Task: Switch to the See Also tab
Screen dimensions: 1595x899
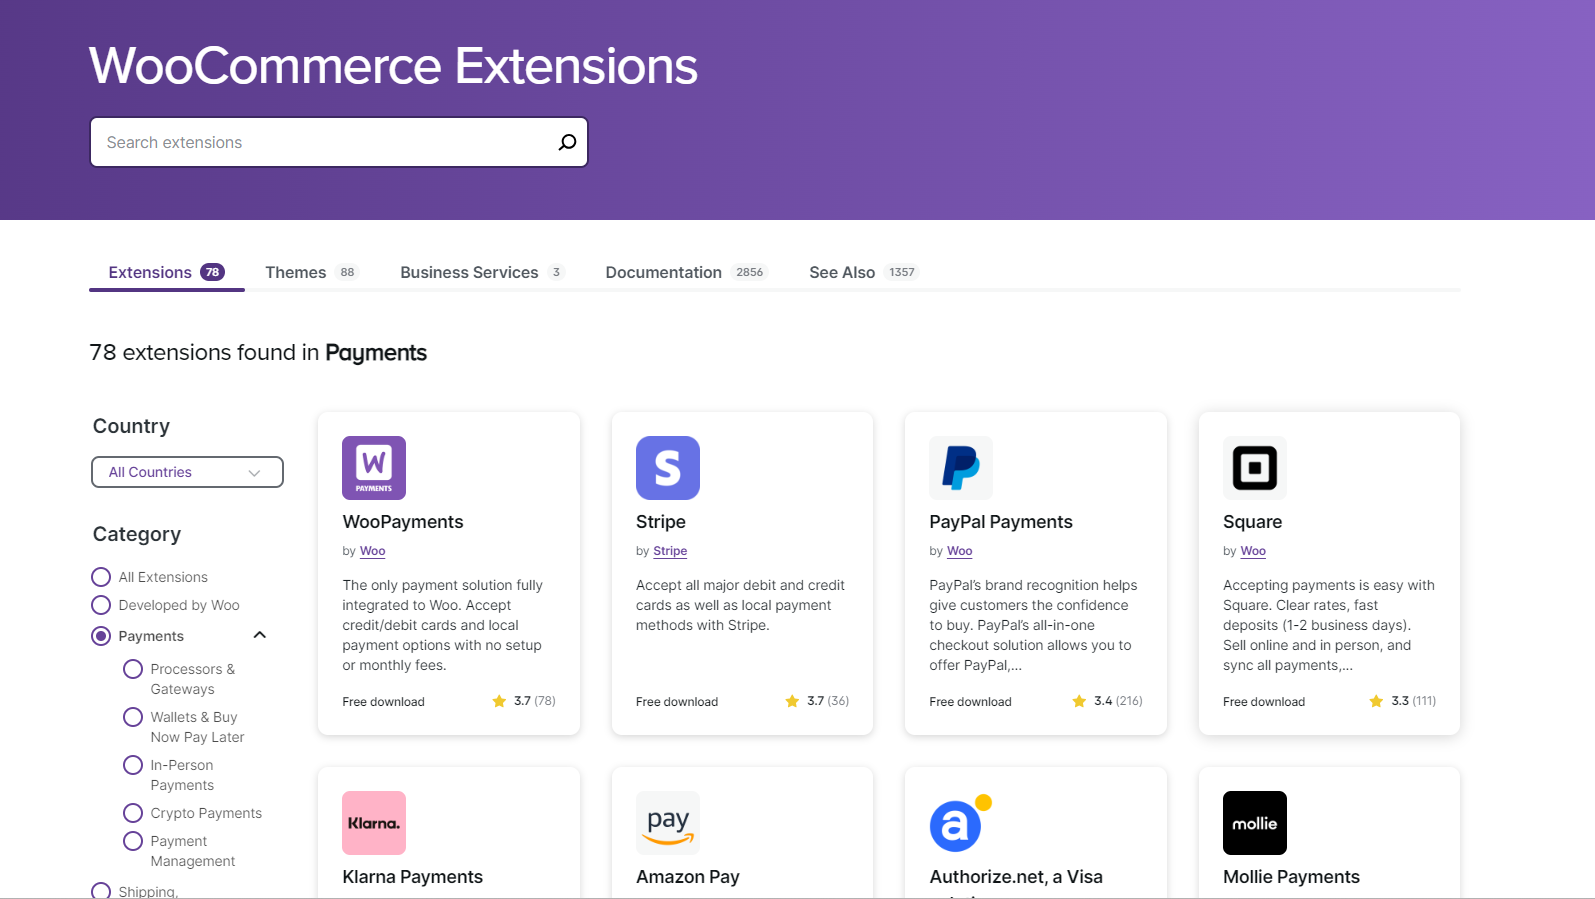Action: [864, 272]
